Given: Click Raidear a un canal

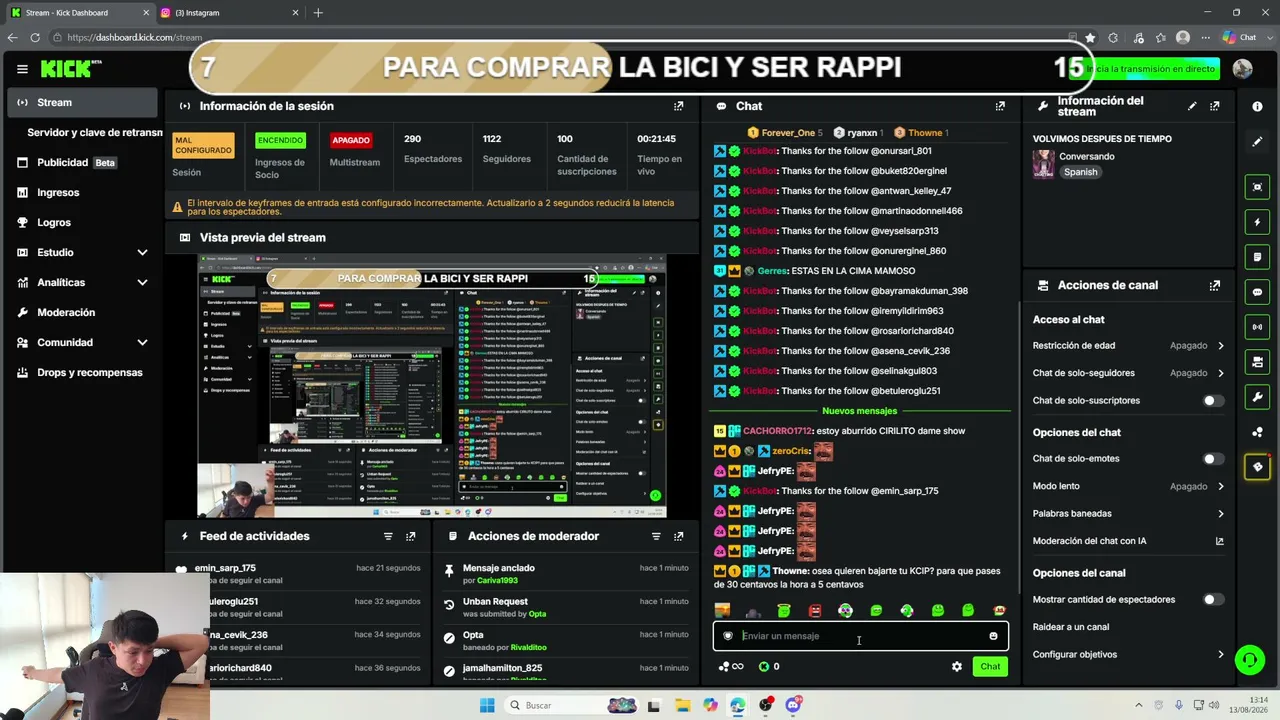Looking at the screenshot, I should pos(1070,627).
